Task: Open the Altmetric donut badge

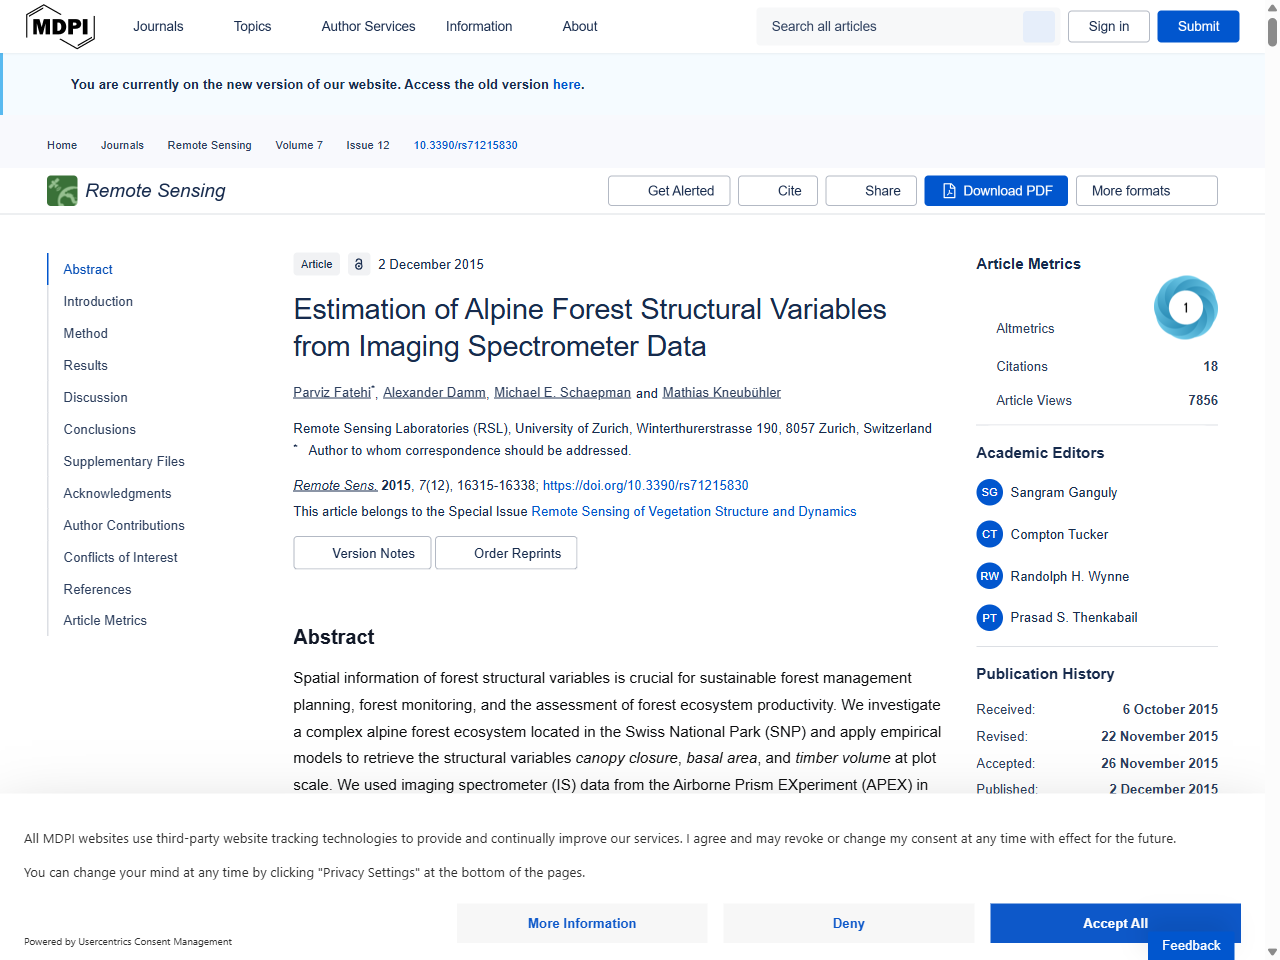Action: 1186,307
